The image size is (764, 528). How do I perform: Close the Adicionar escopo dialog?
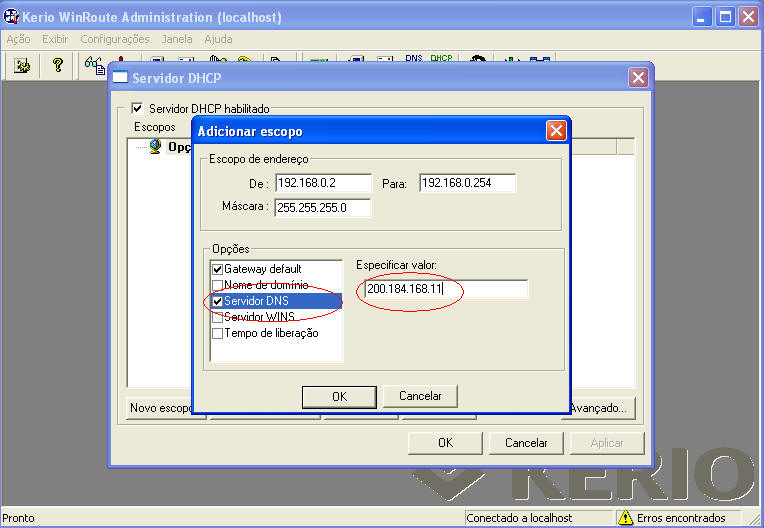click(x=556, y=131)
